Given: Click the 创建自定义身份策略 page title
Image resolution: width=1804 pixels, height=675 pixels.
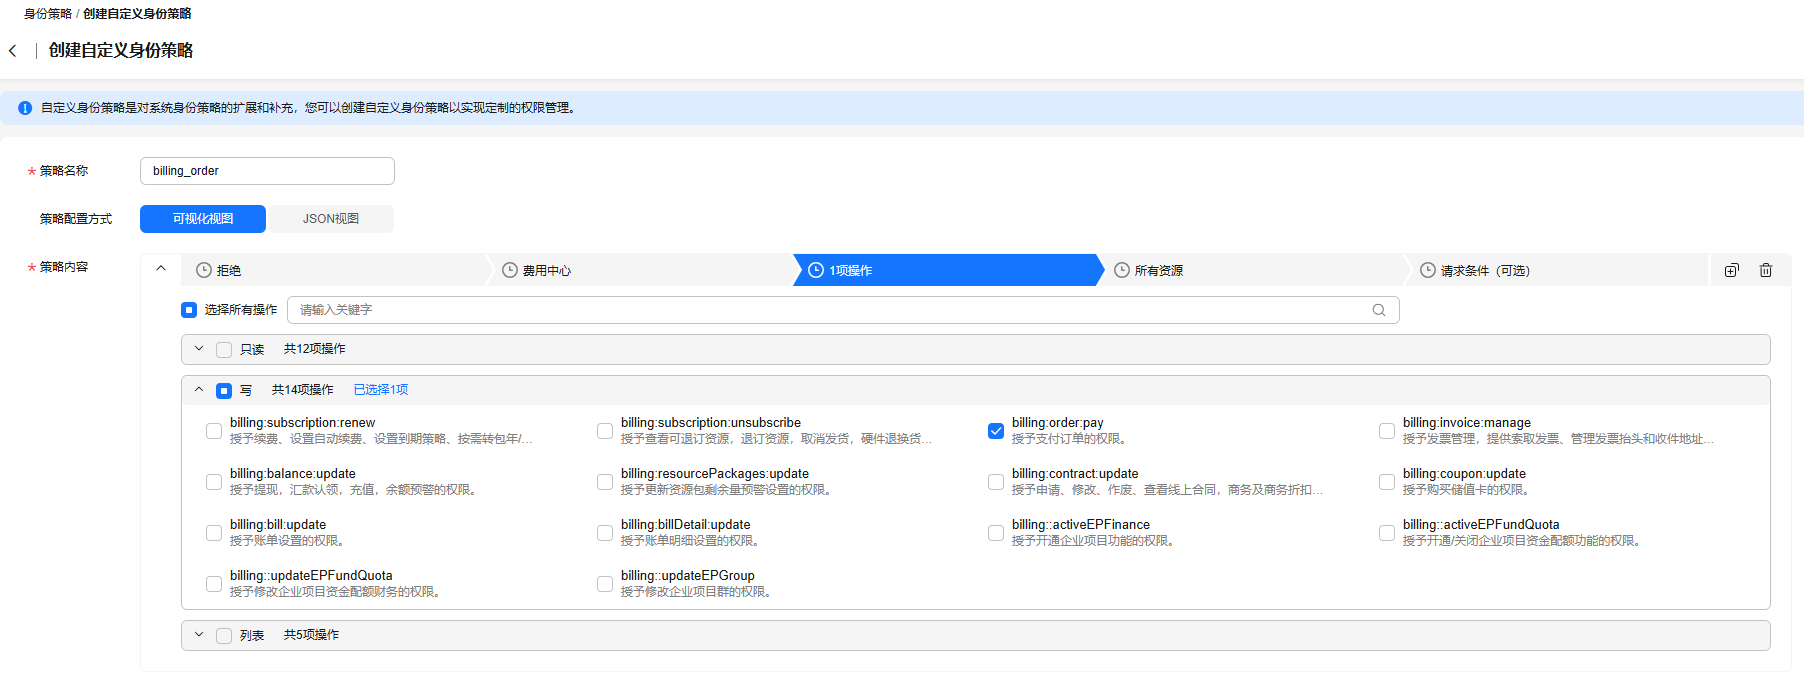Looking at the screenshot, I should pyautogui.click(x=121, y=50).
